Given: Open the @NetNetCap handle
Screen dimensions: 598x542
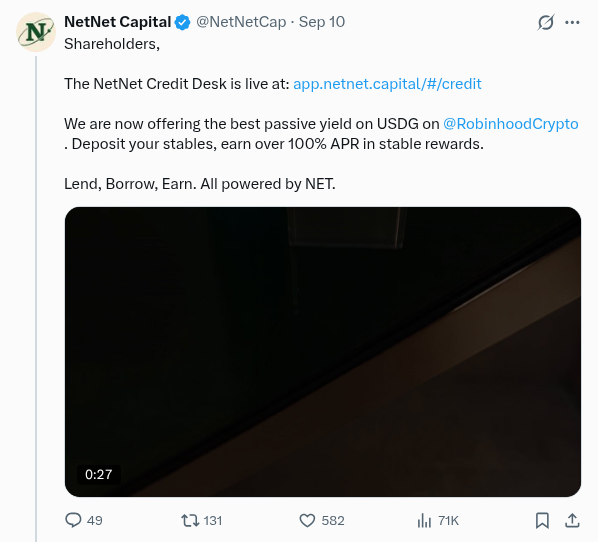Looking at the screenshot, I should (241, 22).
